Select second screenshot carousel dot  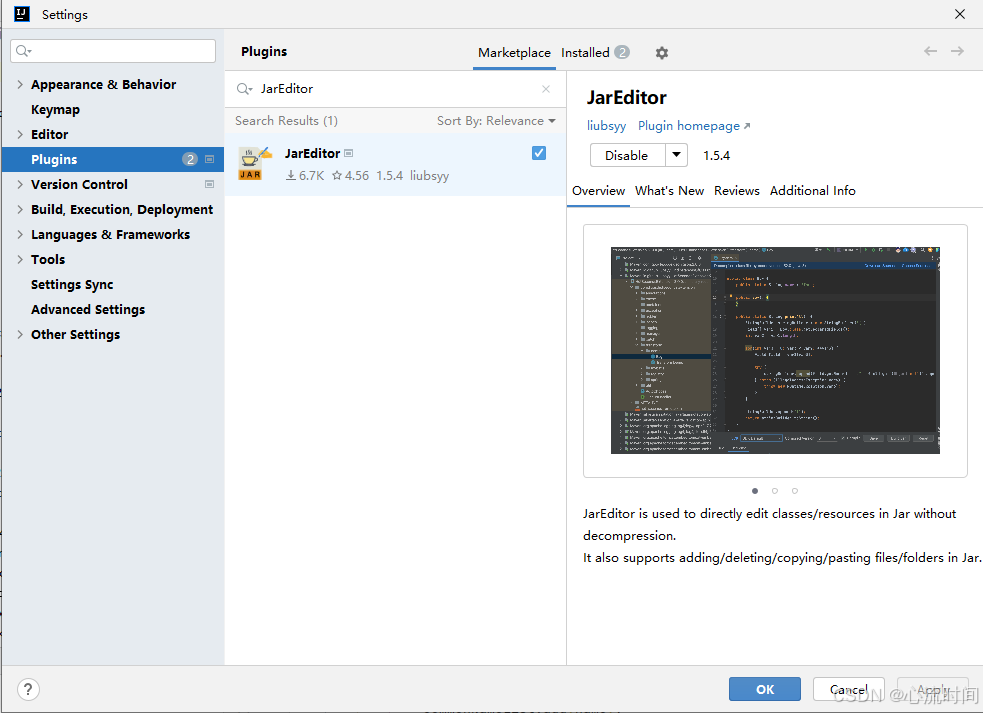775,491
